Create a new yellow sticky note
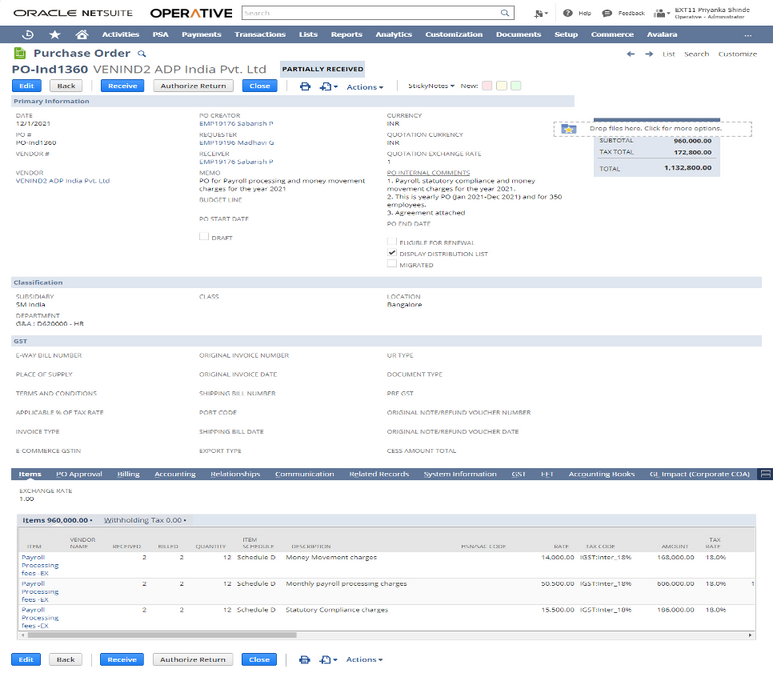This screenshot has height=677, width=773. (501, 86)
